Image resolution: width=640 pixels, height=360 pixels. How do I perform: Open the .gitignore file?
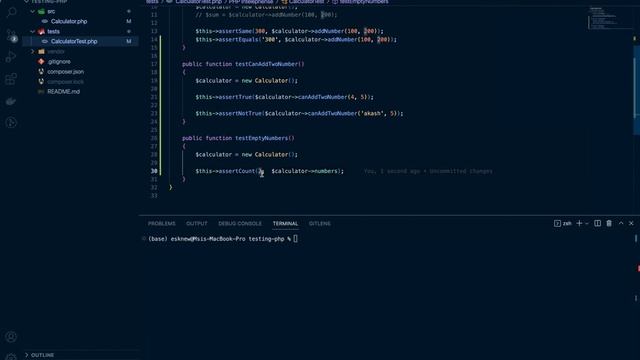pos(59,62)
